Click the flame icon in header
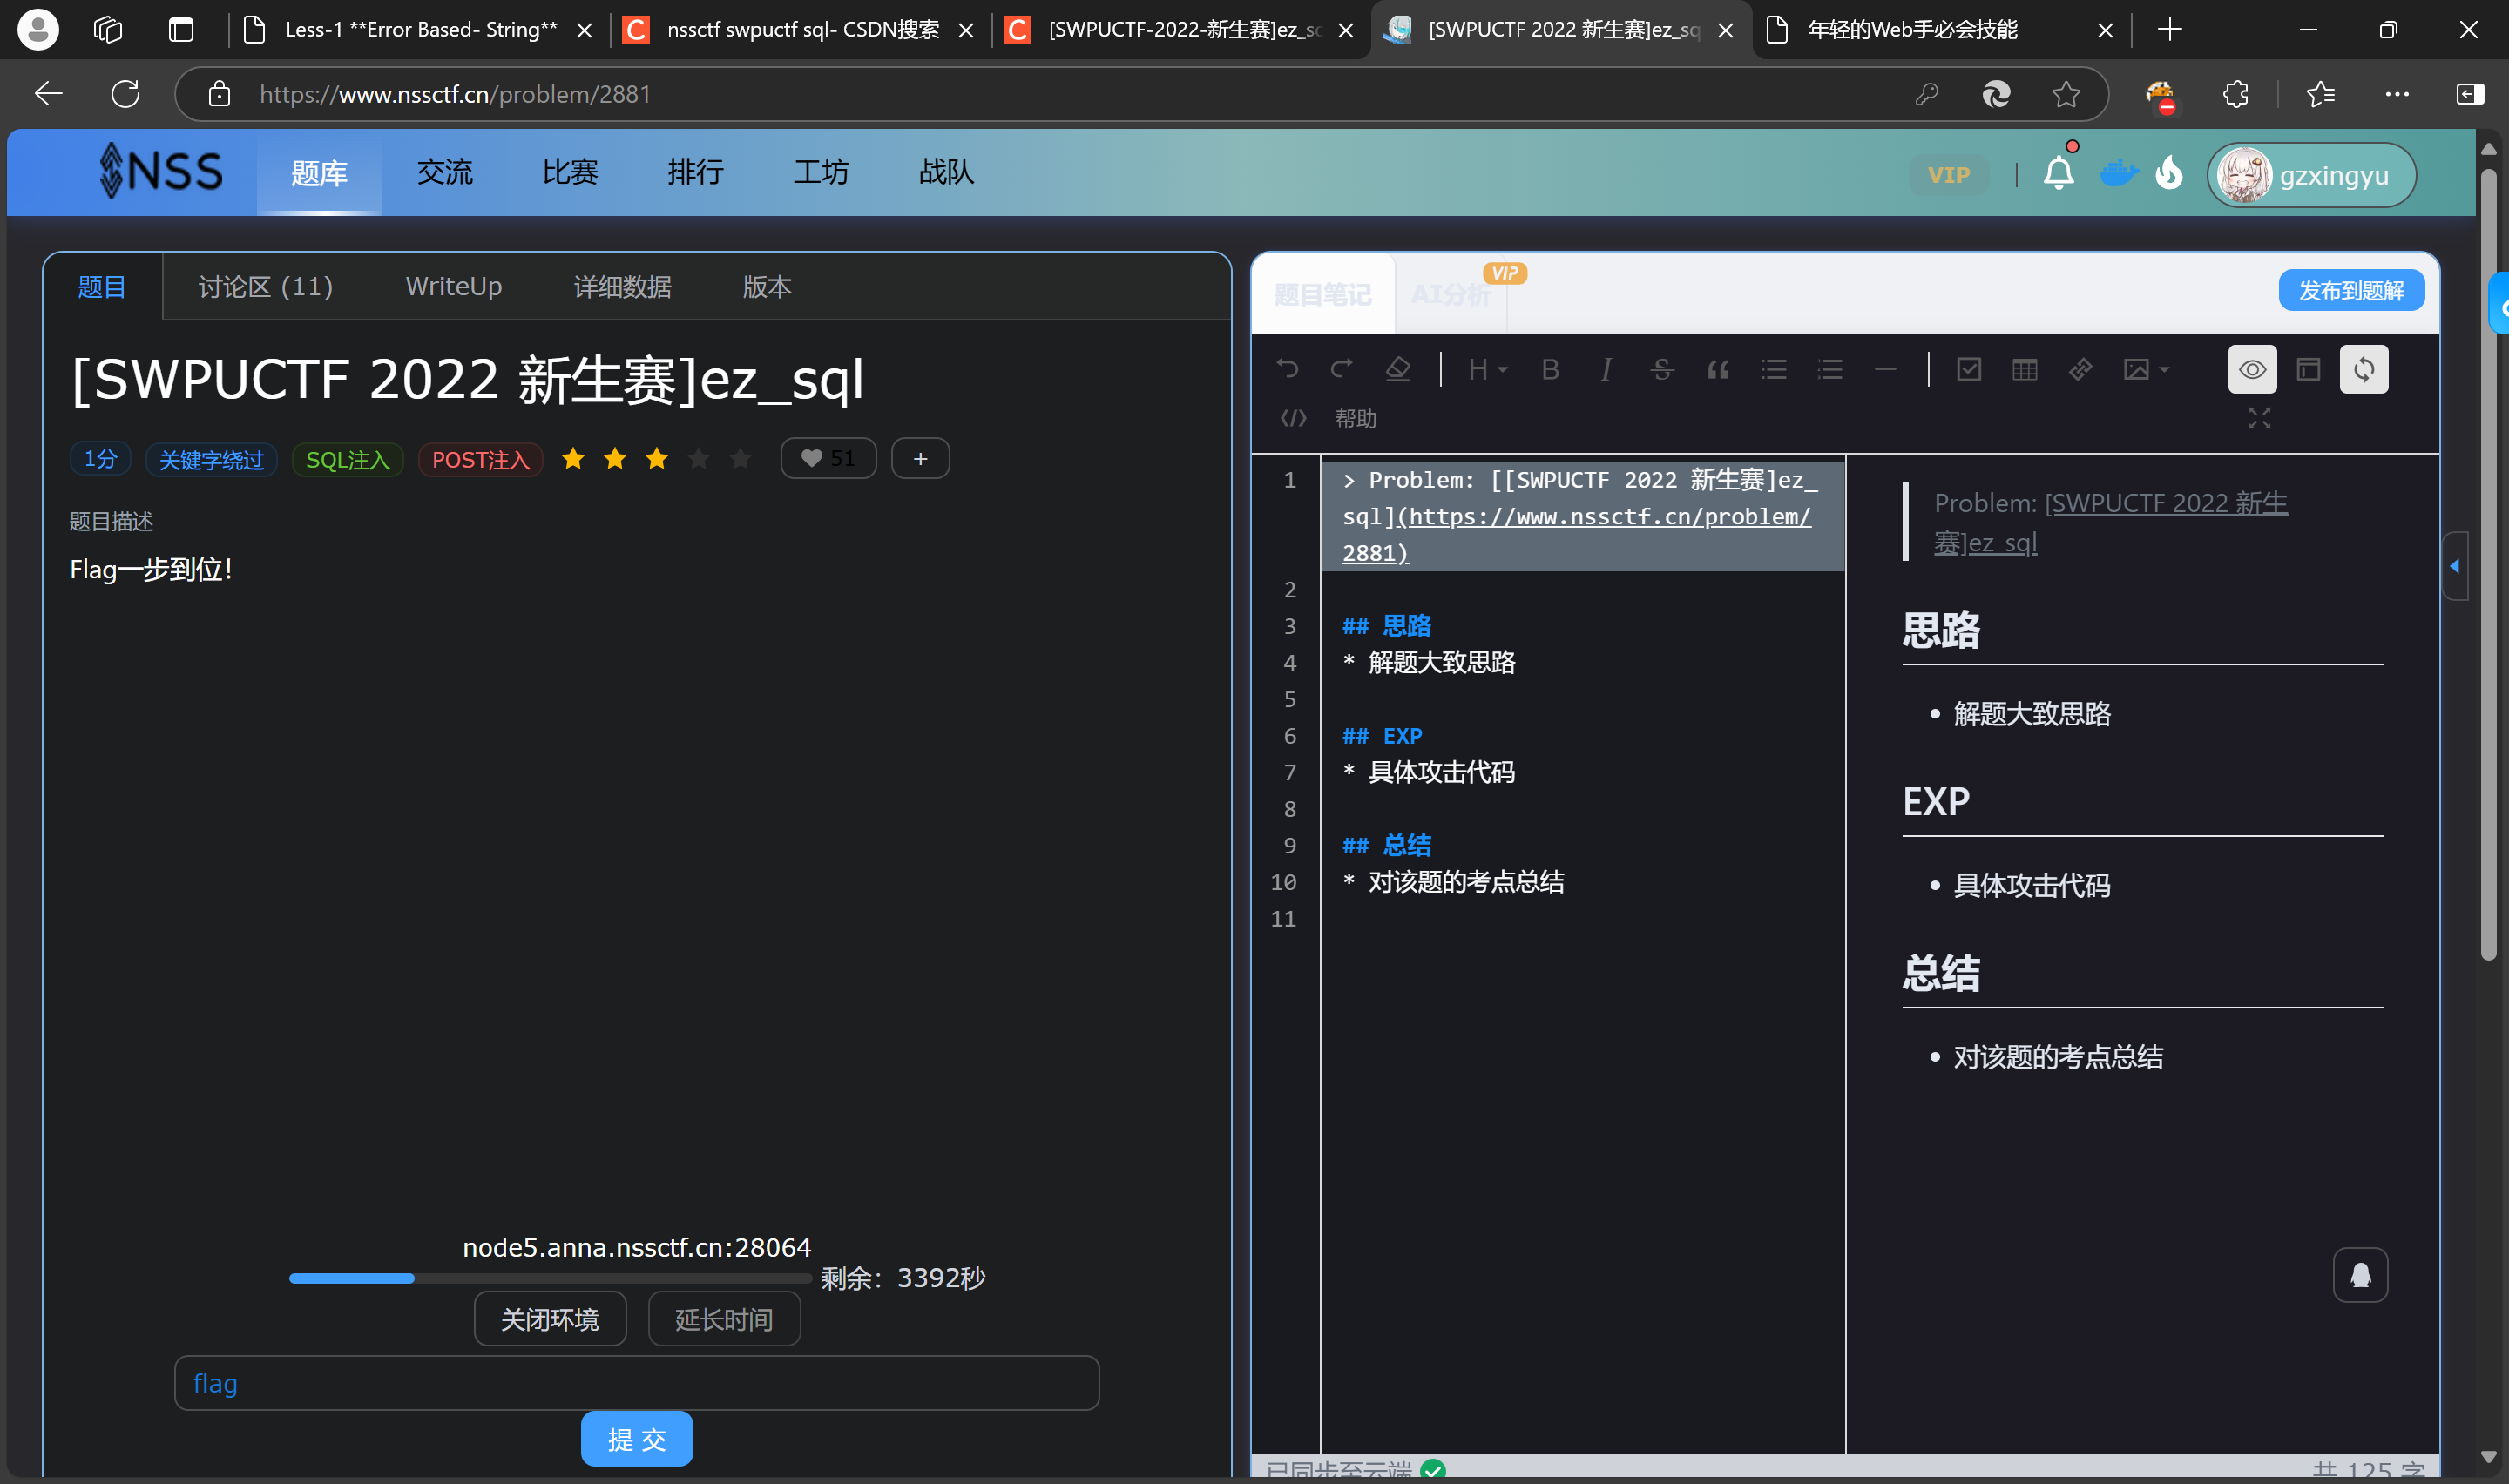This screenshot has width=2509, height=1484. 2169,173
